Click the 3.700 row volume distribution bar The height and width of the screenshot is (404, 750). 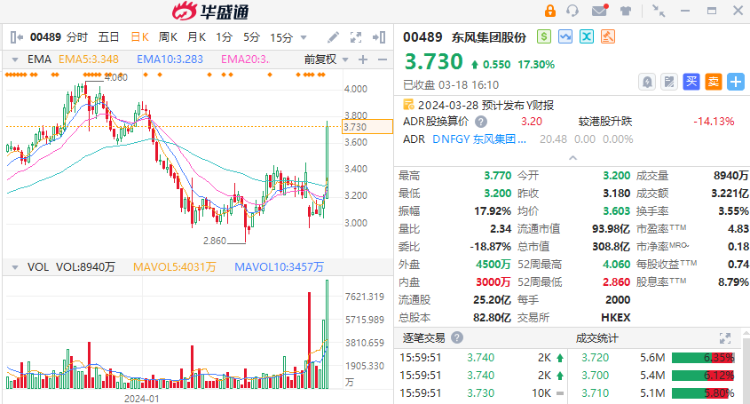coord(703,375)
